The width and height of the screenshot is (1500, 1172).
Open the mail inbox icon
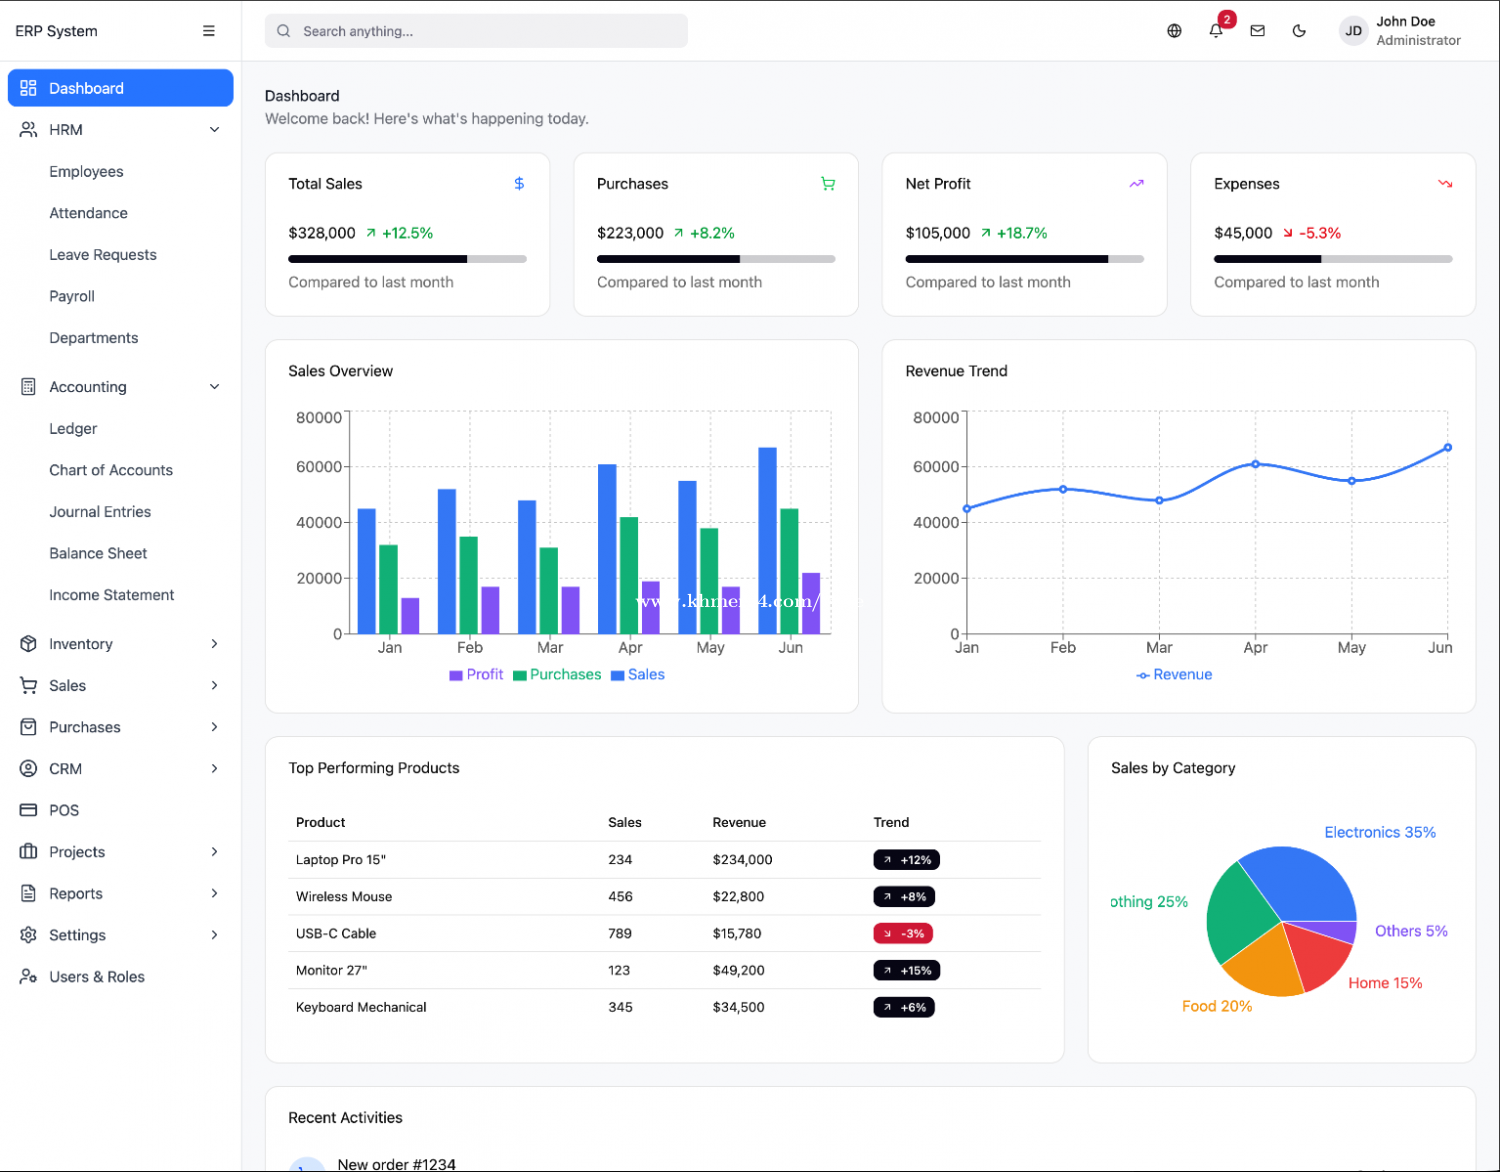click(x=1257, y=31)
